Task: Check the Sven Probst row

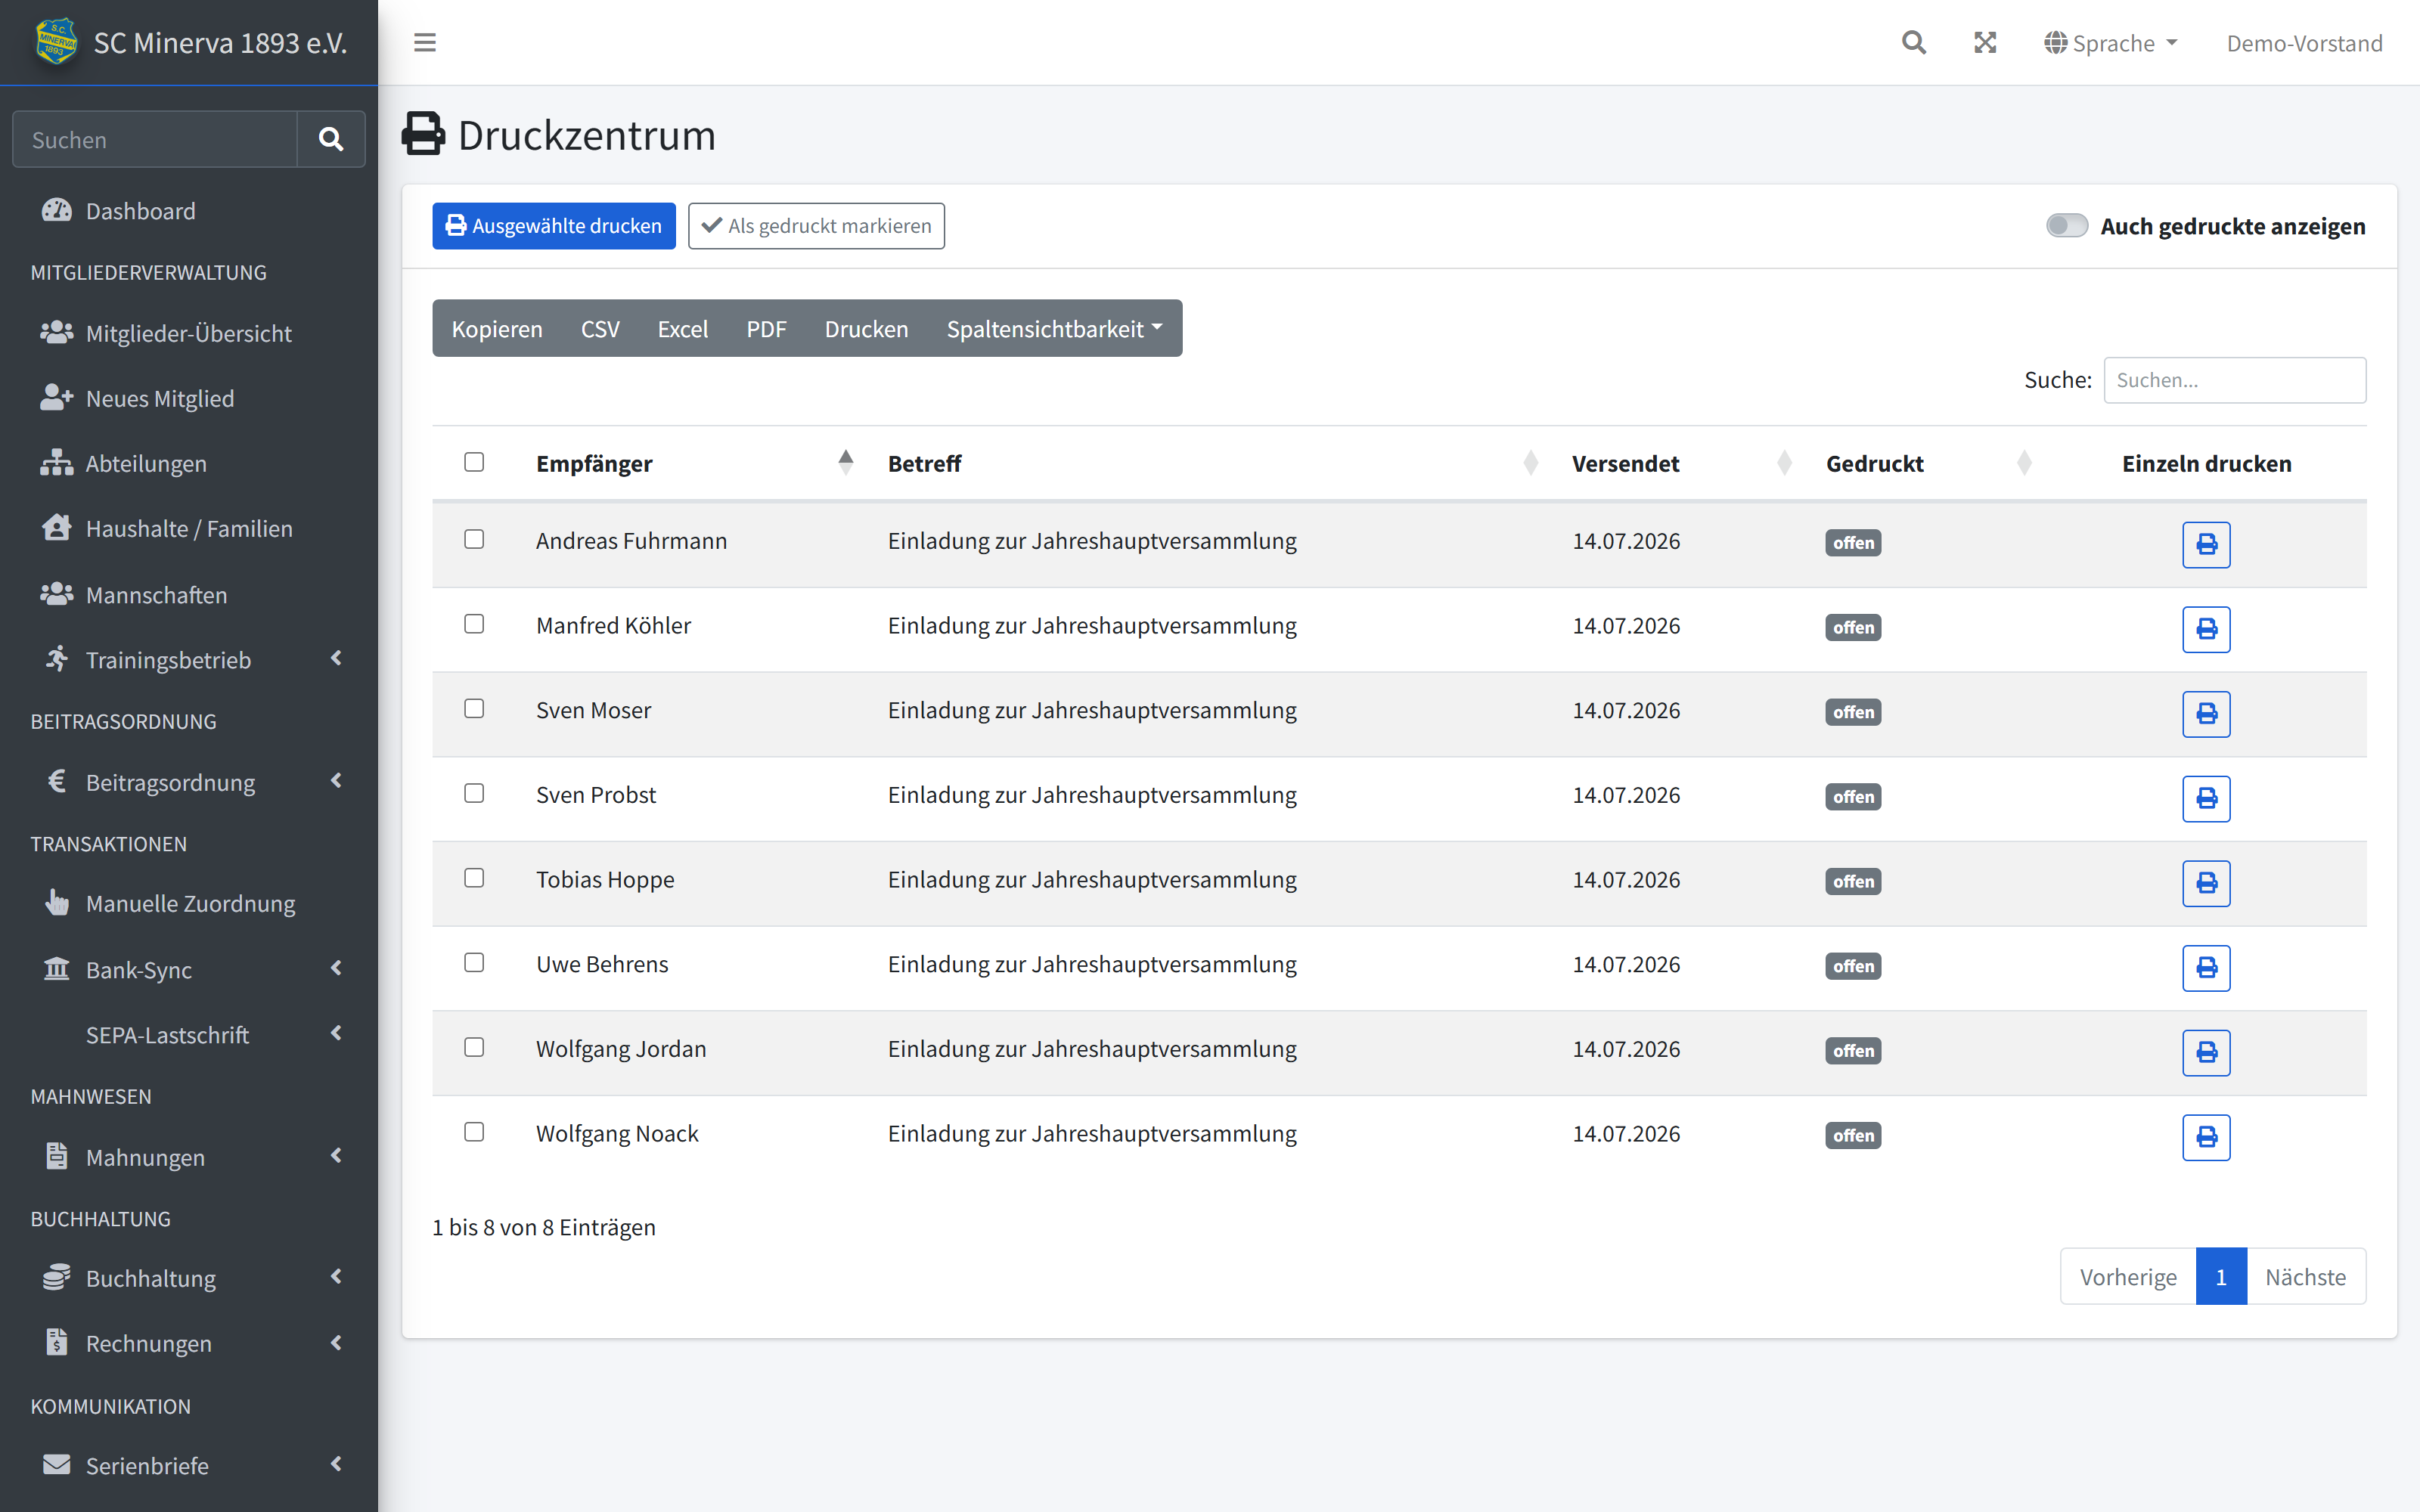Action: (474, 793)
